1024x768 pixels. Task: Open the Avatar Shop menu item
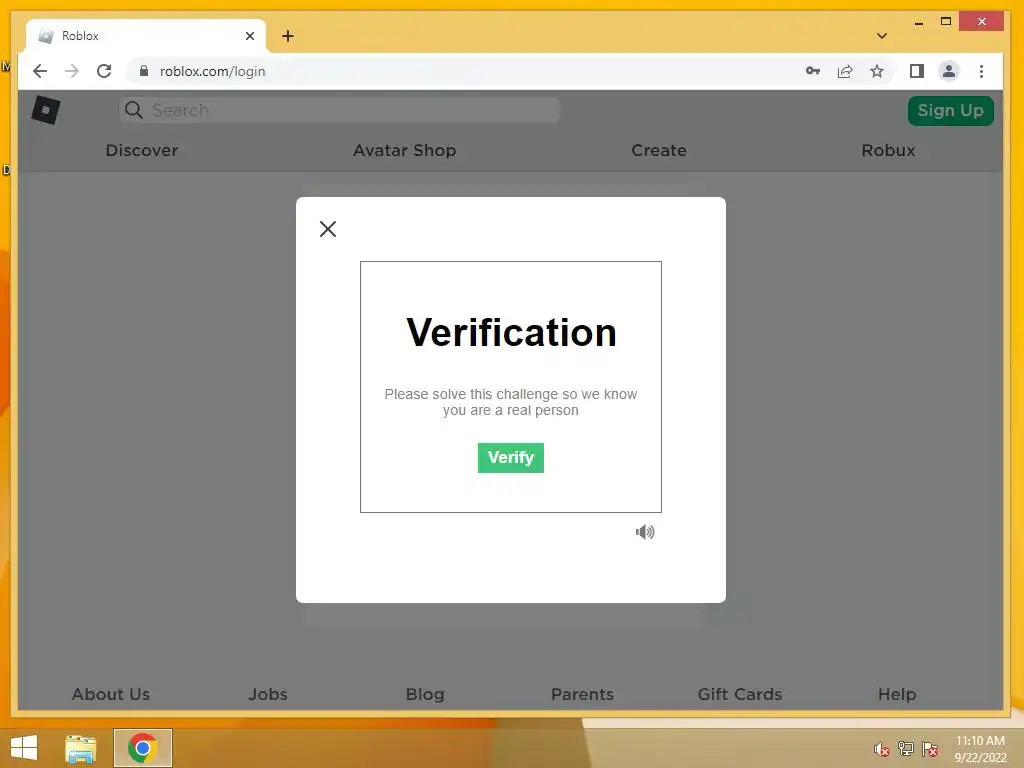(404, 150)
